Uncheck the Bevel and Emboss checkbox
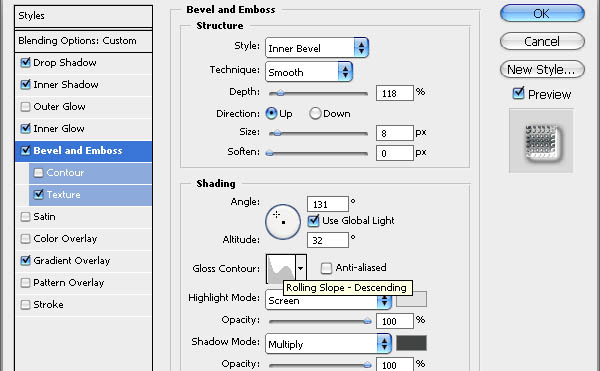The height and width of the screenshot is (371, 600). click(x=25, y=150)
